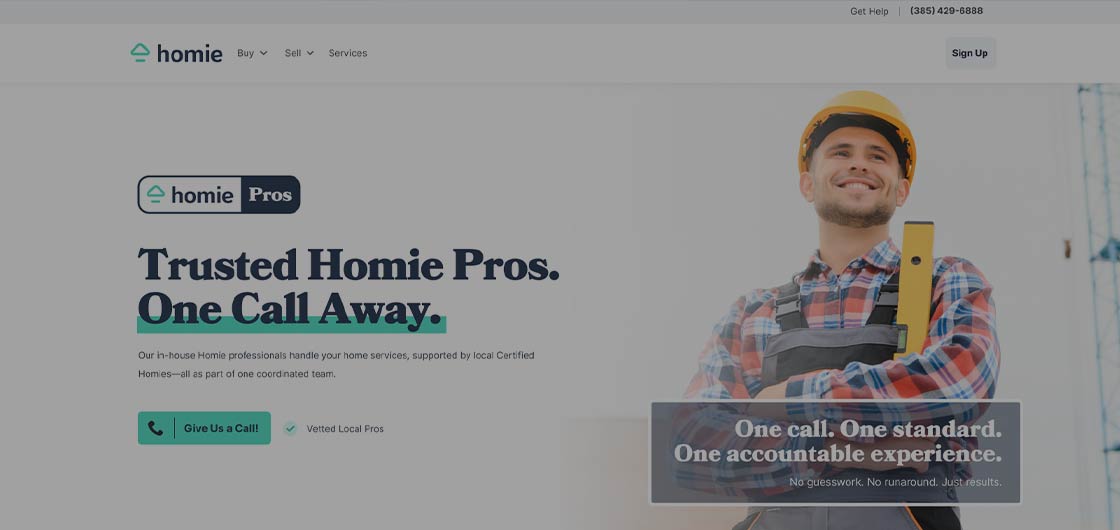Open the Buy menu
This screenshot has width=1120, height=530.
[x=252, y=53]
